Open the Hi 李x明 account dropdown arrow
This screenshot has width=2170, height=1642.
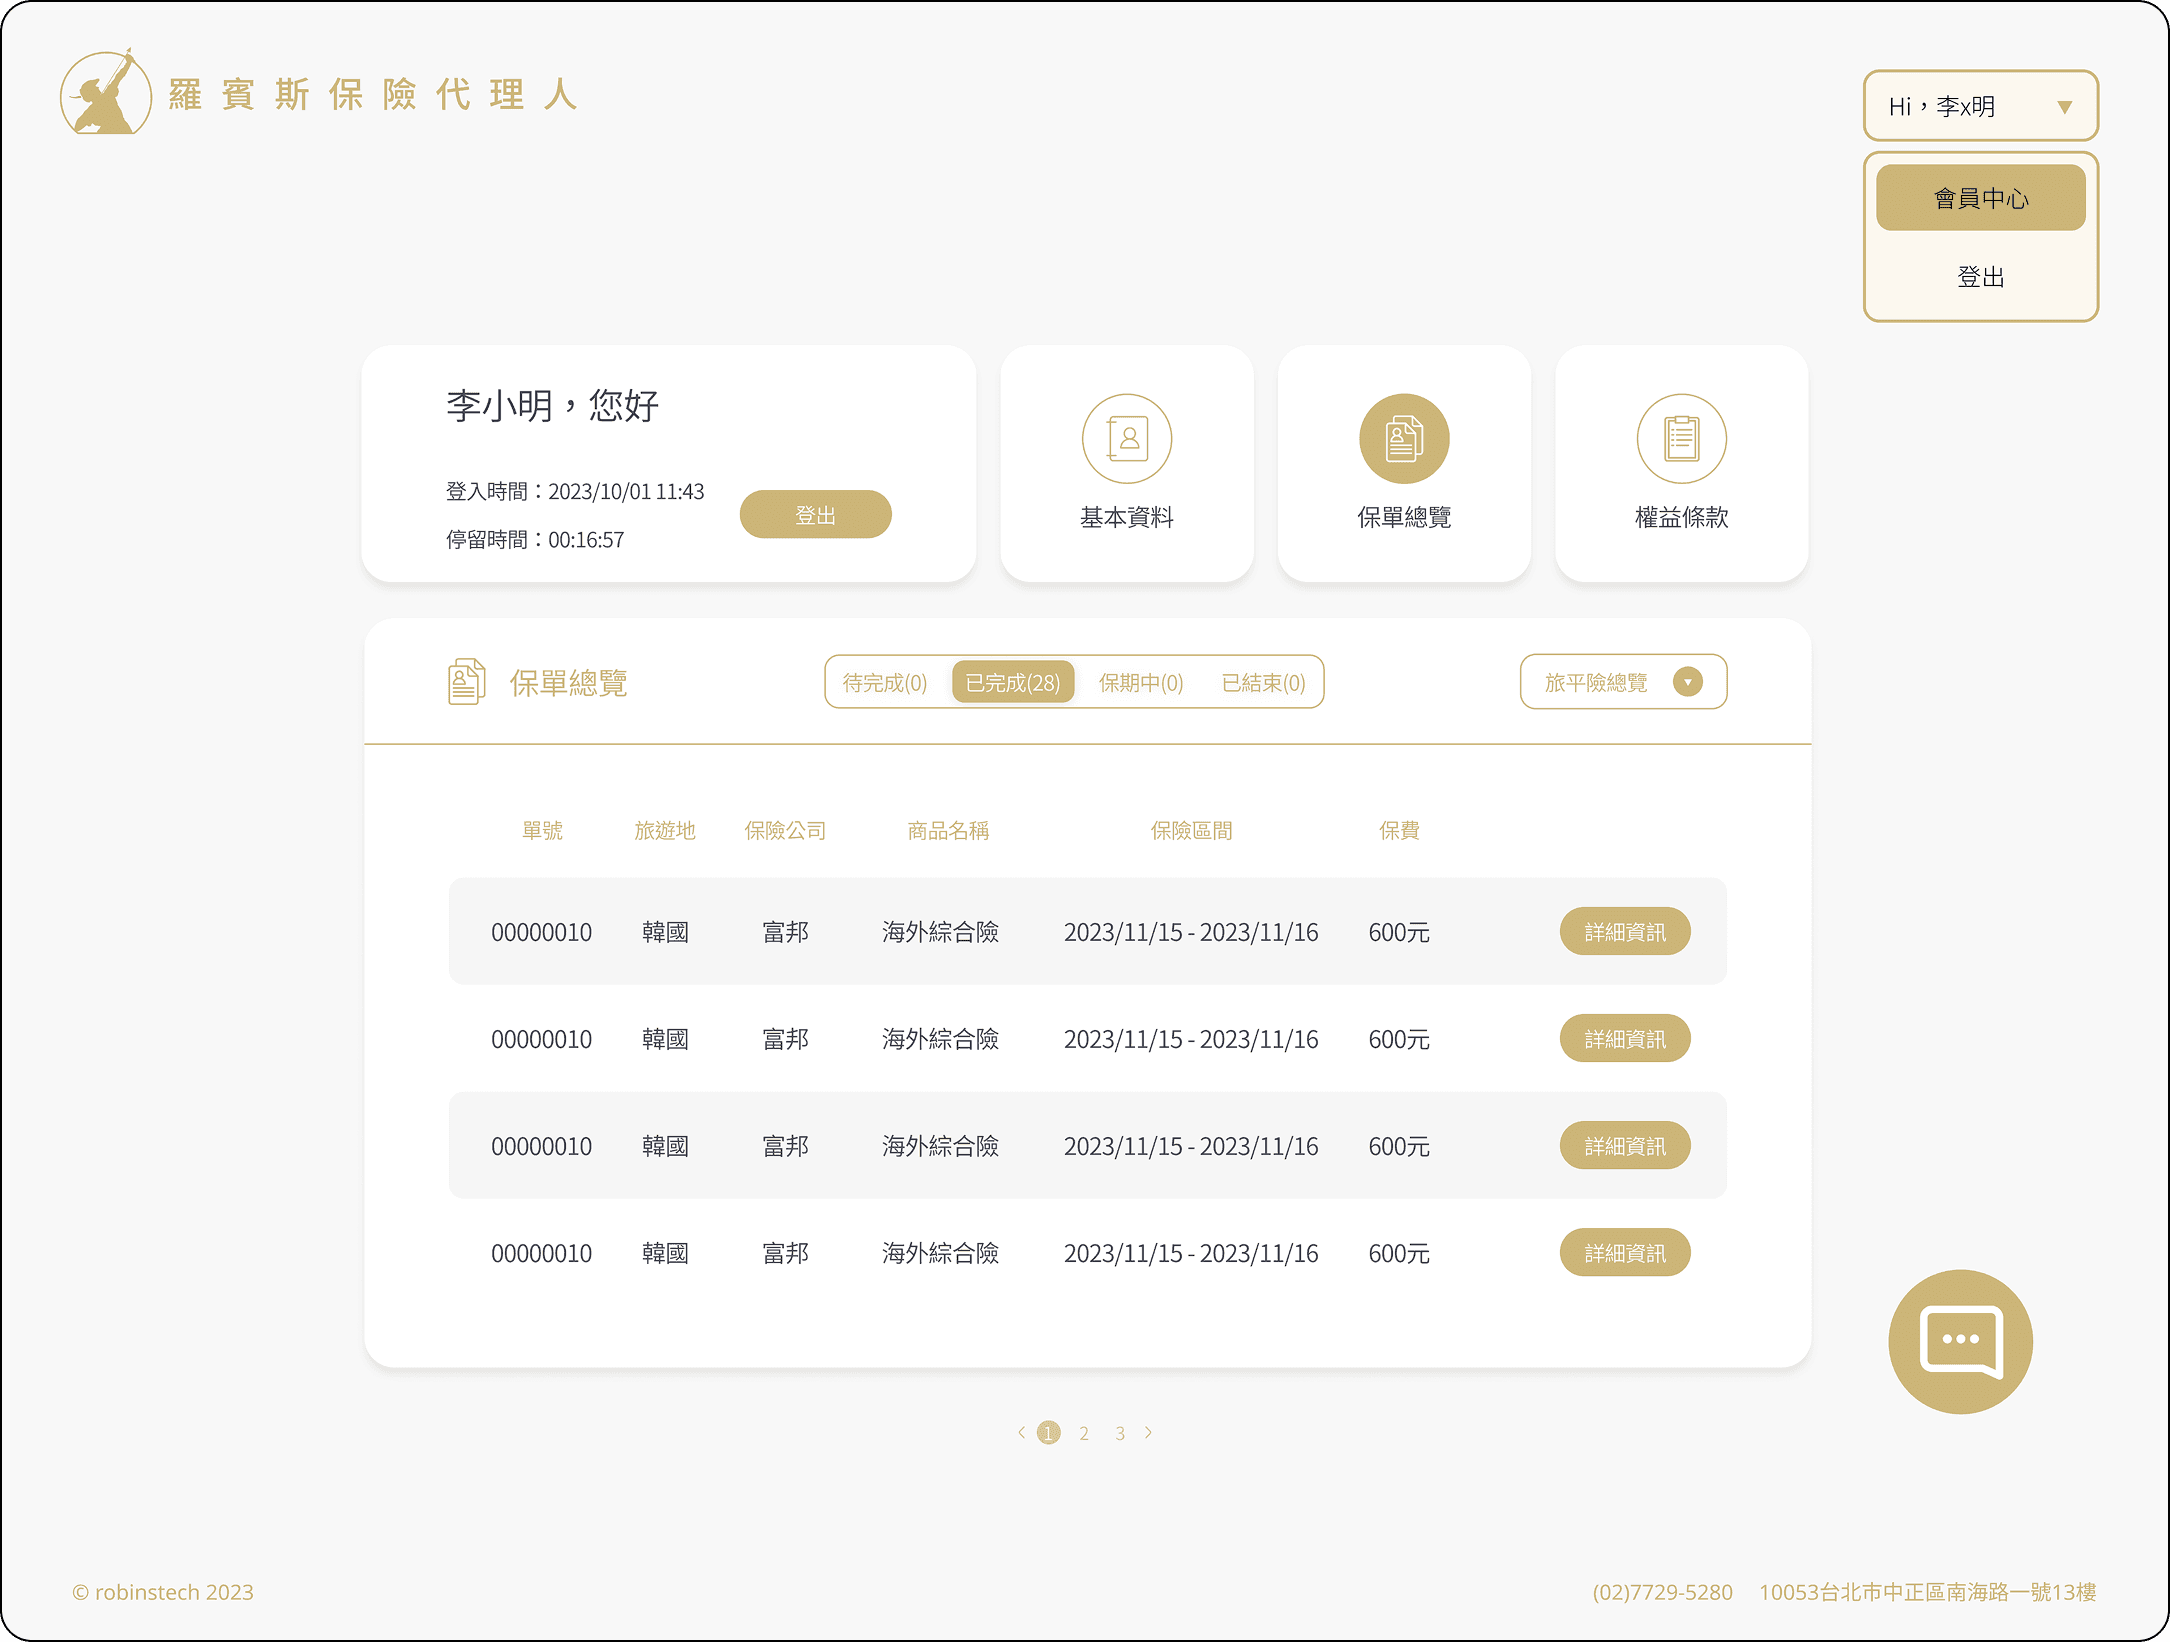(x=2066, y=106)
